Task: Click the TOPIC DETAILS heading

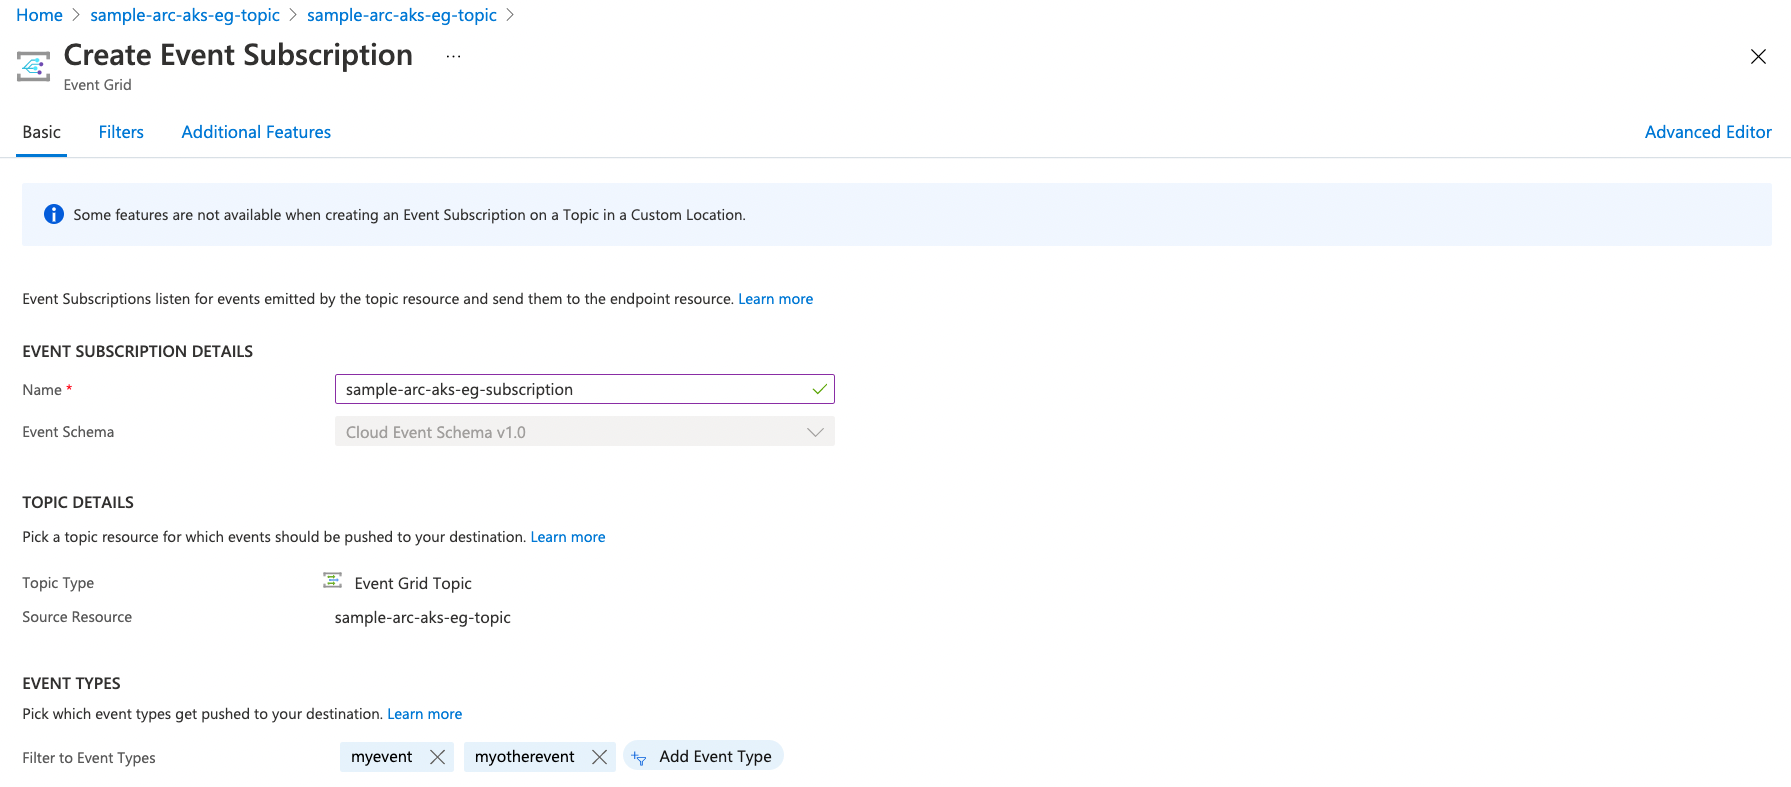Action: (78, 502)
